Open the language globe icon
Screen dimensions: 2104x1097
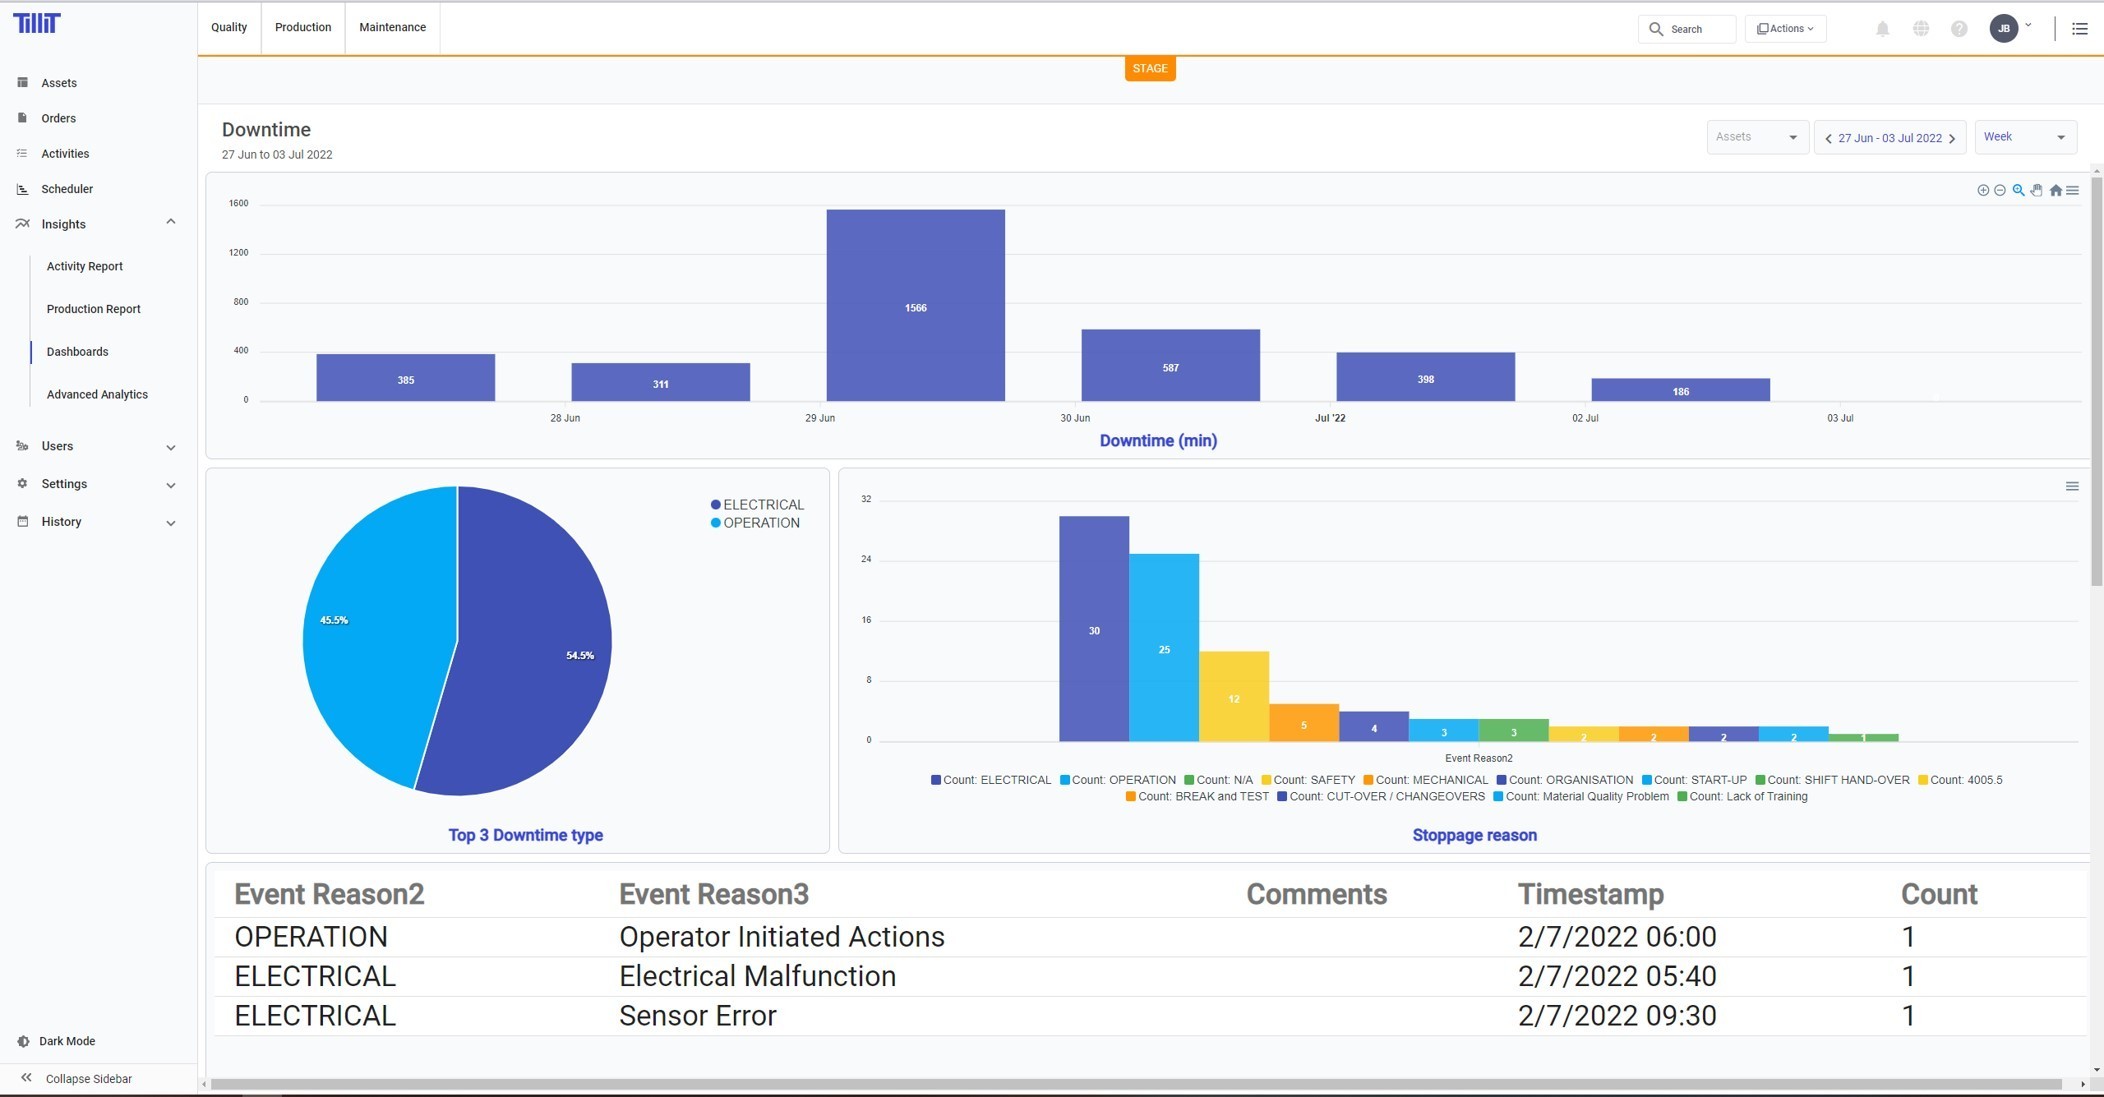1920,29
